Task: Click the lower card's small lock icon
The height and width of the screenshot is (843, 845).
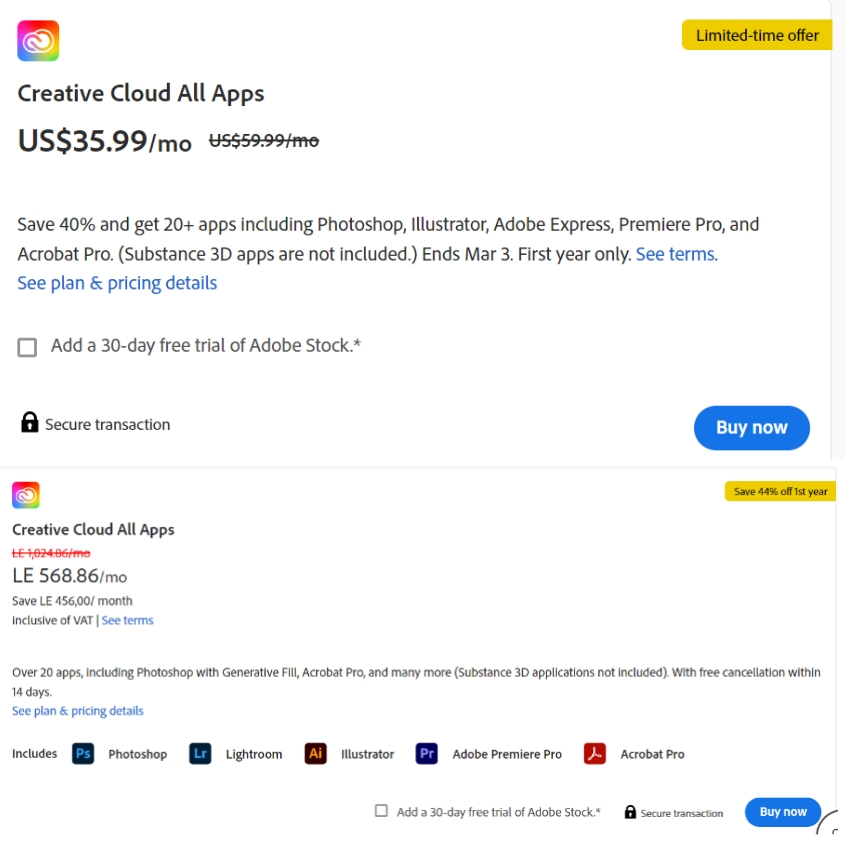Action: [630, 812]
